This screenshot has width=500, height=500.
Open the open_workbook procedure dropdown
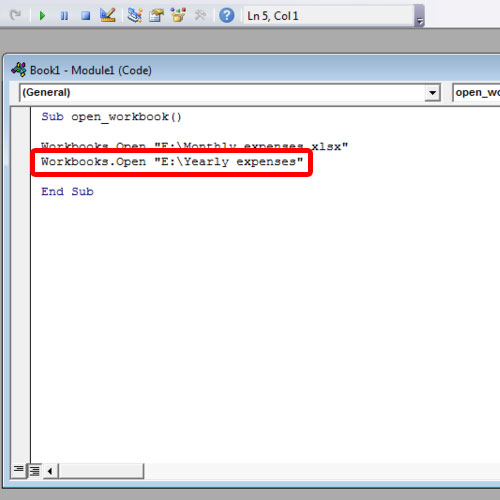[x=476, y=92]
